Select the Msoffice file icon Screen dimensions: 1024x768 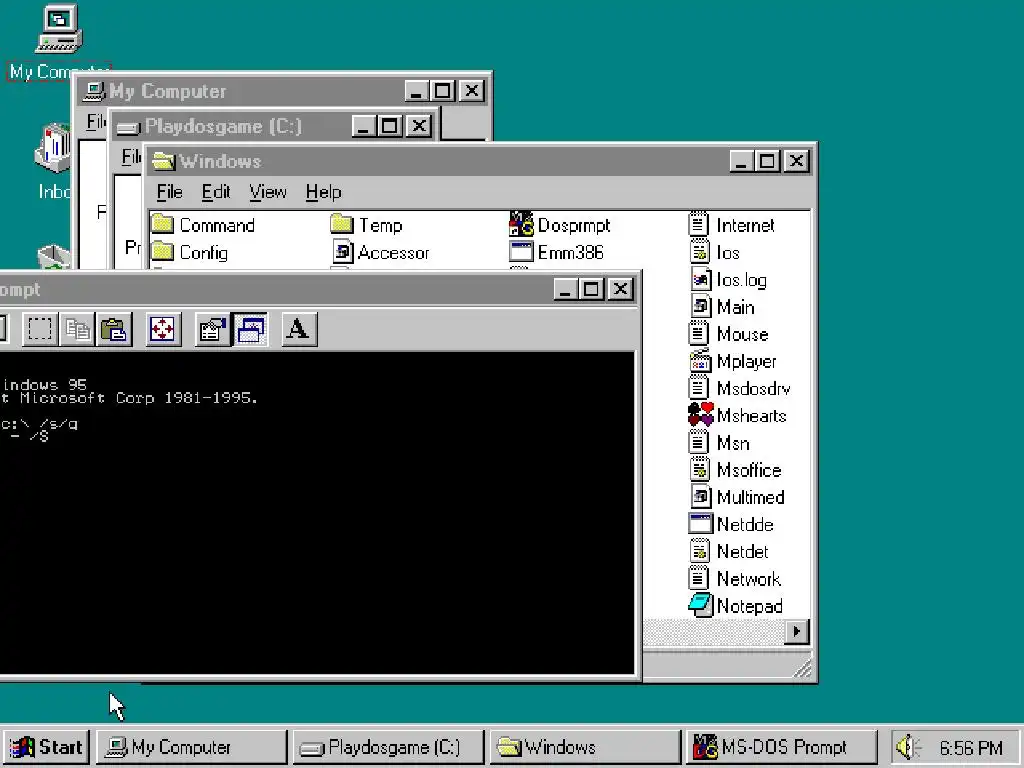699,470
